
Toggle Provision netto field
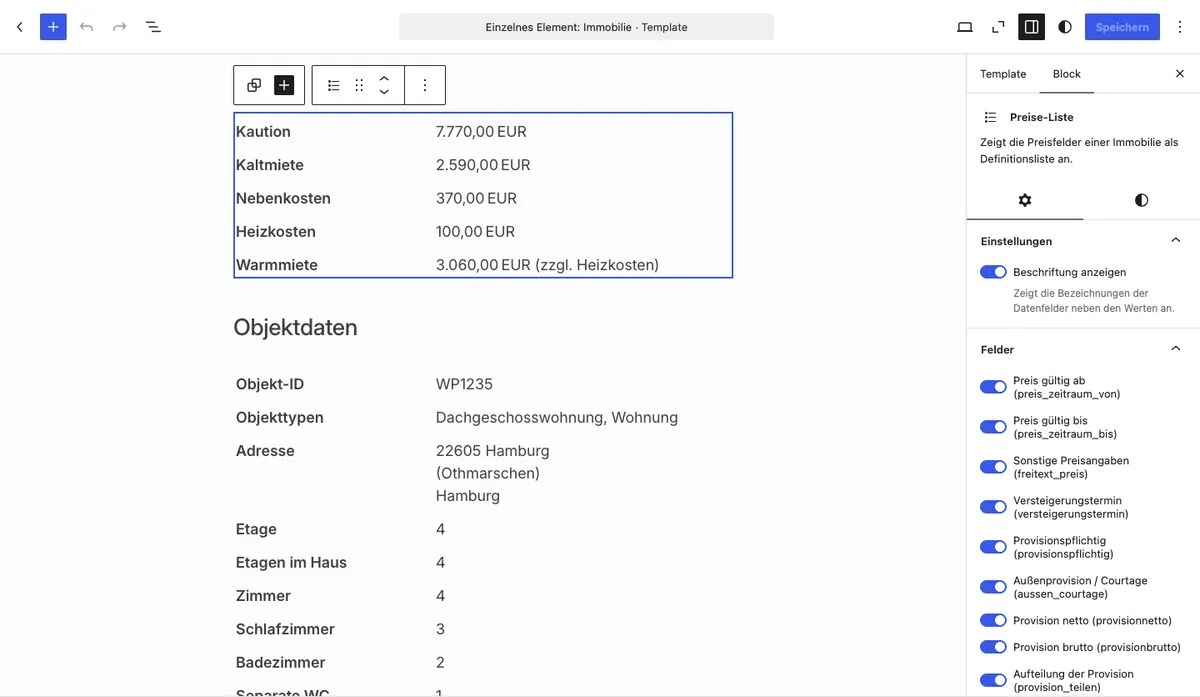993,620
